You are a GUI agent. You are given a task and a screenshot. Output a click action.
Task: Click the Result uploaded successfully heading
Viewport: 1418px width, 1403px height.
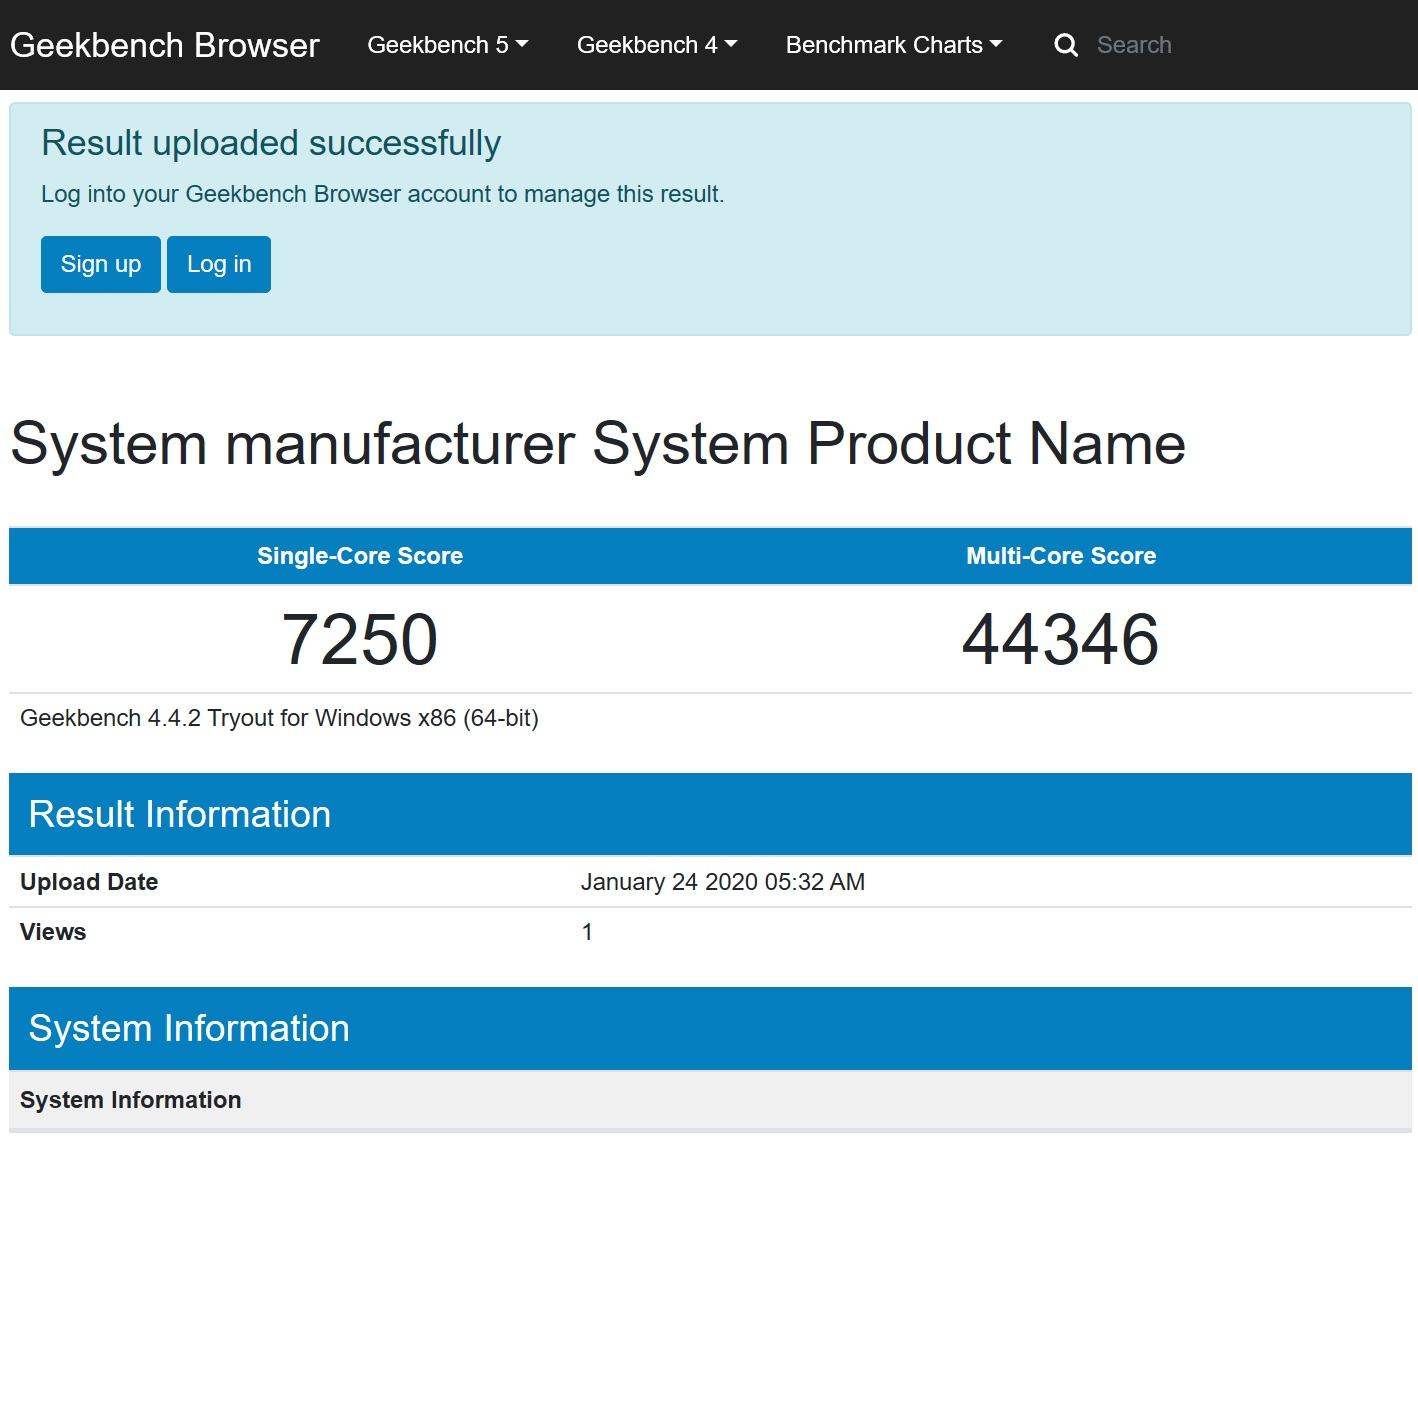pos(271,143)
